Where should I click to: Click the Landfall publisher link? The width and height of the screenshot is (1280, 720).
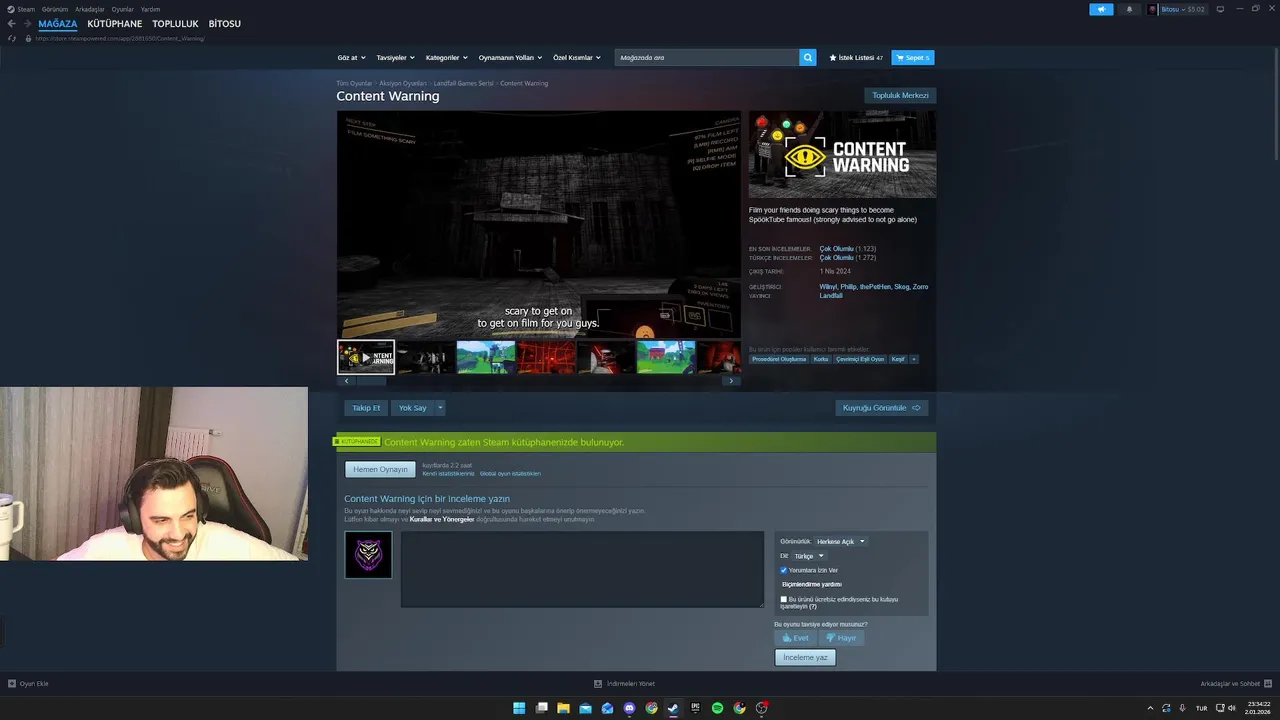click(831, 296)
